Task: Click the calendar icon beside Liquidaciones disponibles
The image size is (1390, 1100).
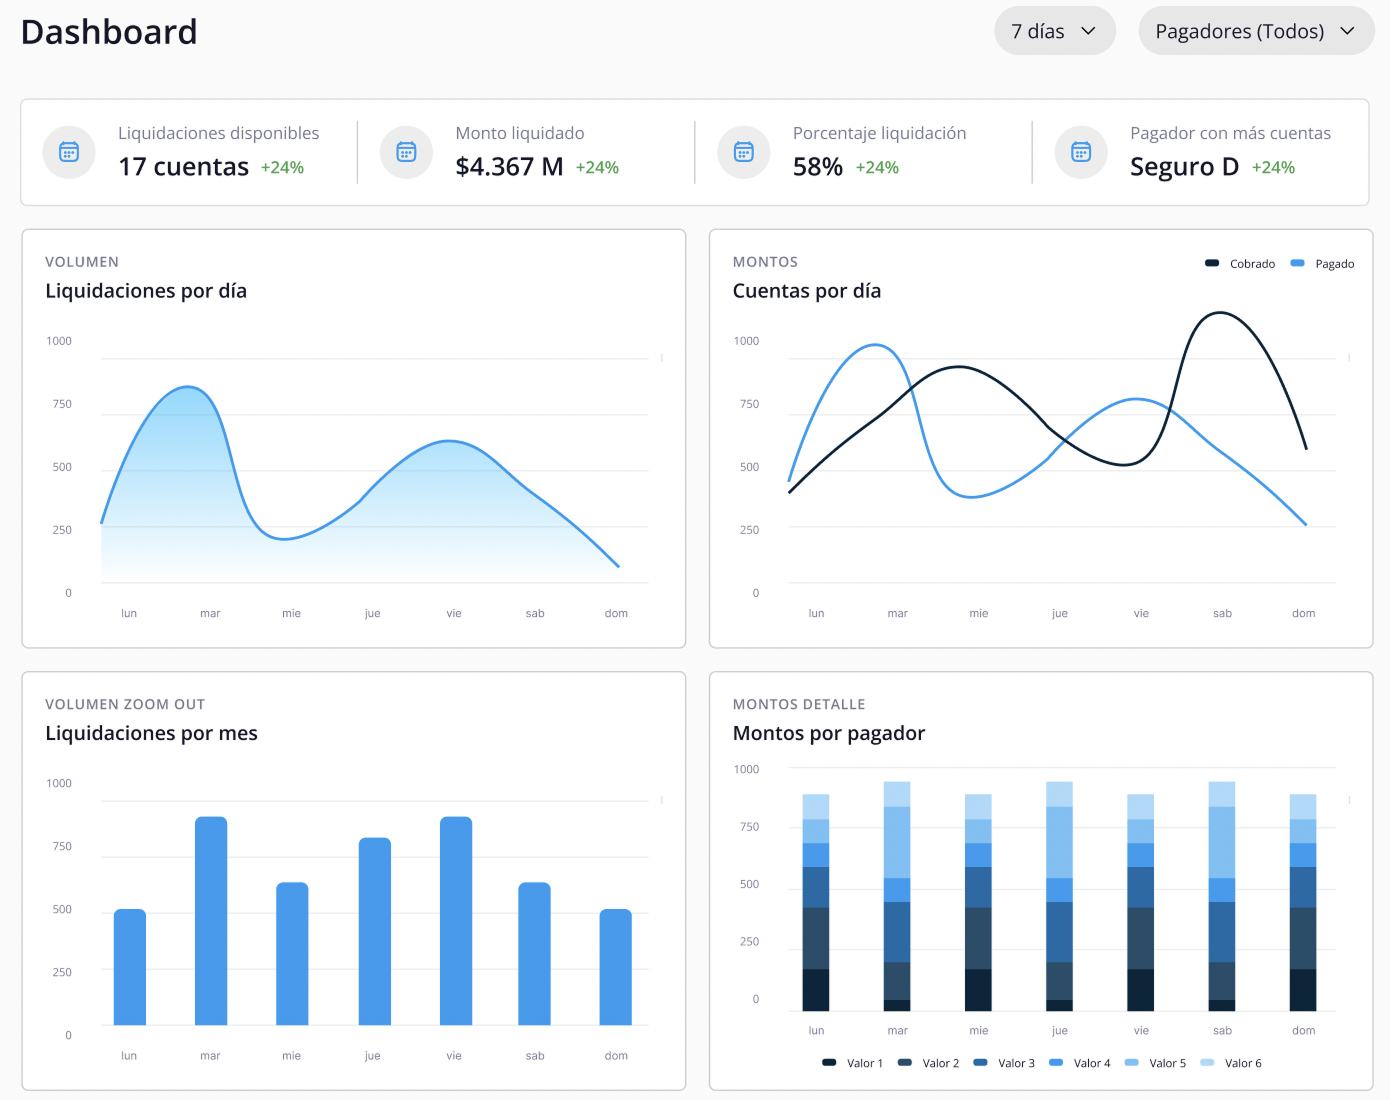Action: [68, 151]
